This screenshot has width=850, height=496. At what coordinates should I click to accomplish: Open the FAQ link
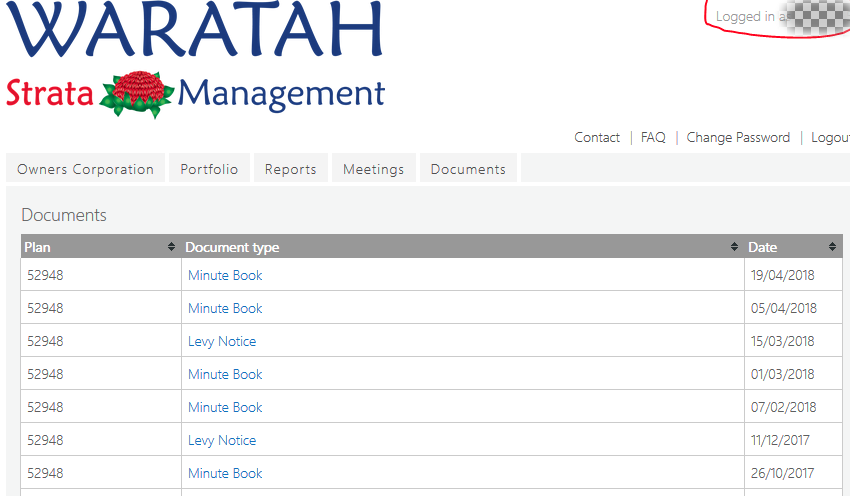pos(653,138)
